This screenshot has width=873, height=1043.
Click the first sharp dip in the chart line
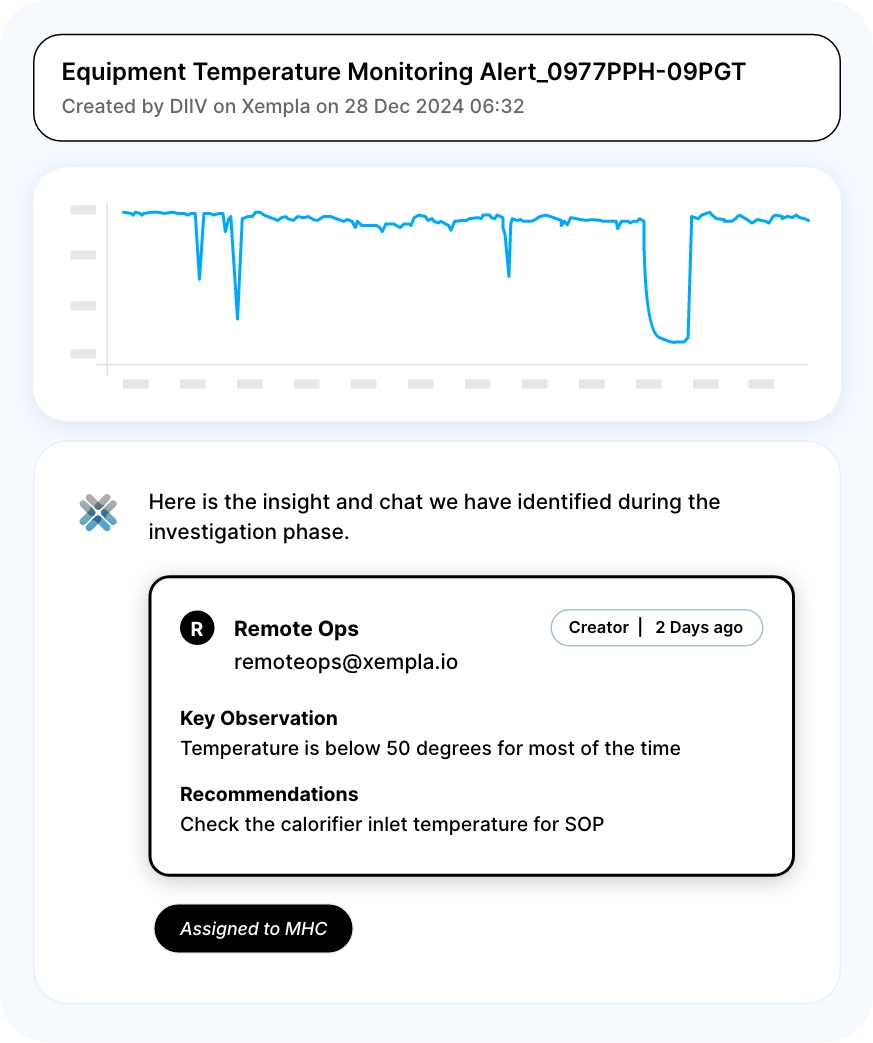[199, 275]
